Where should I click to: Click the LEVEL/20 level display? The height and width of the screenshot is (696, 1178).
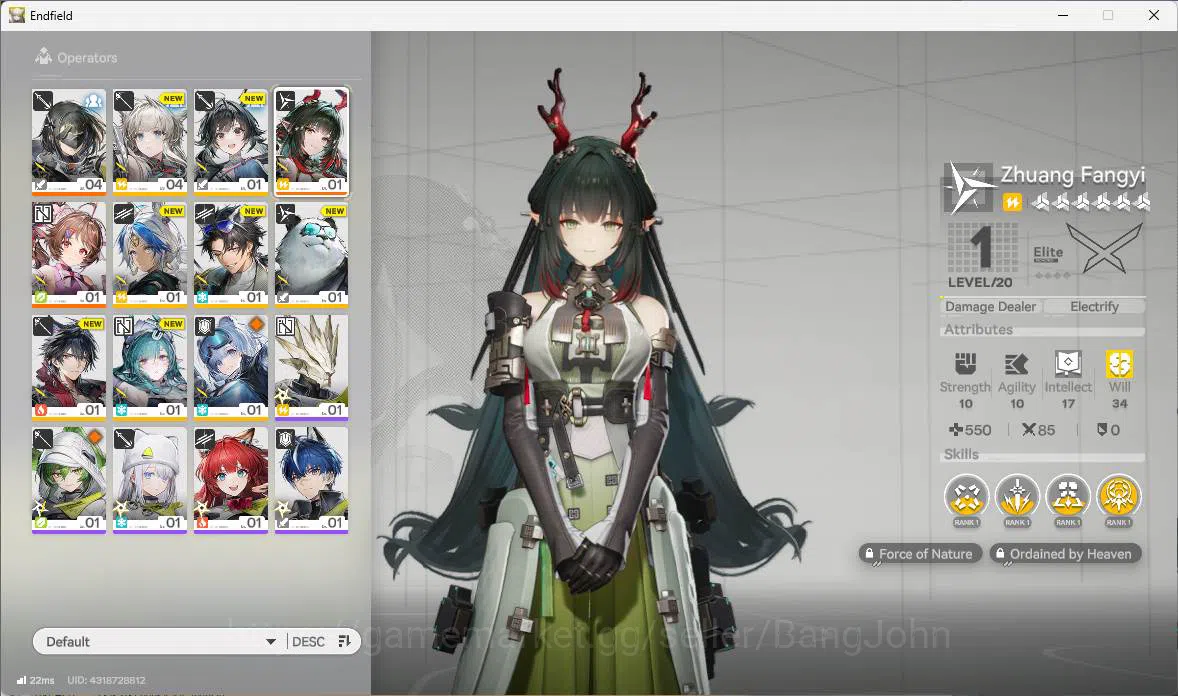point(980,256)
